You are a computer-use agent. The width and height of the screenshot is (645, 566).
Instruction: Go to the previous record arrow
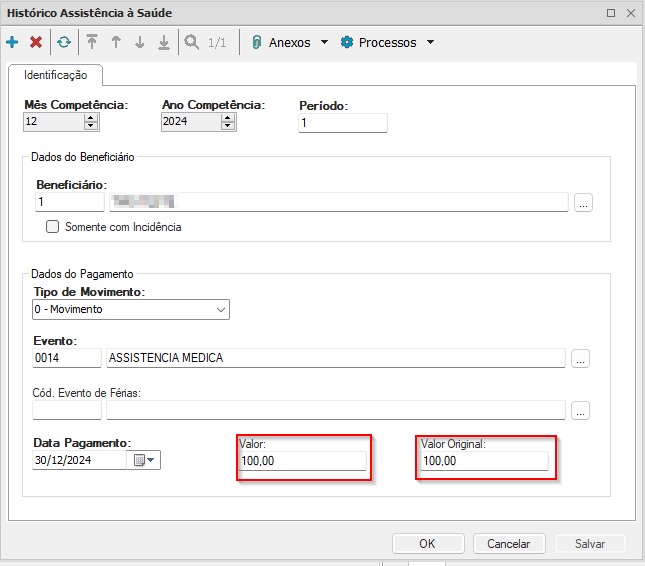[x=116, y=43]
